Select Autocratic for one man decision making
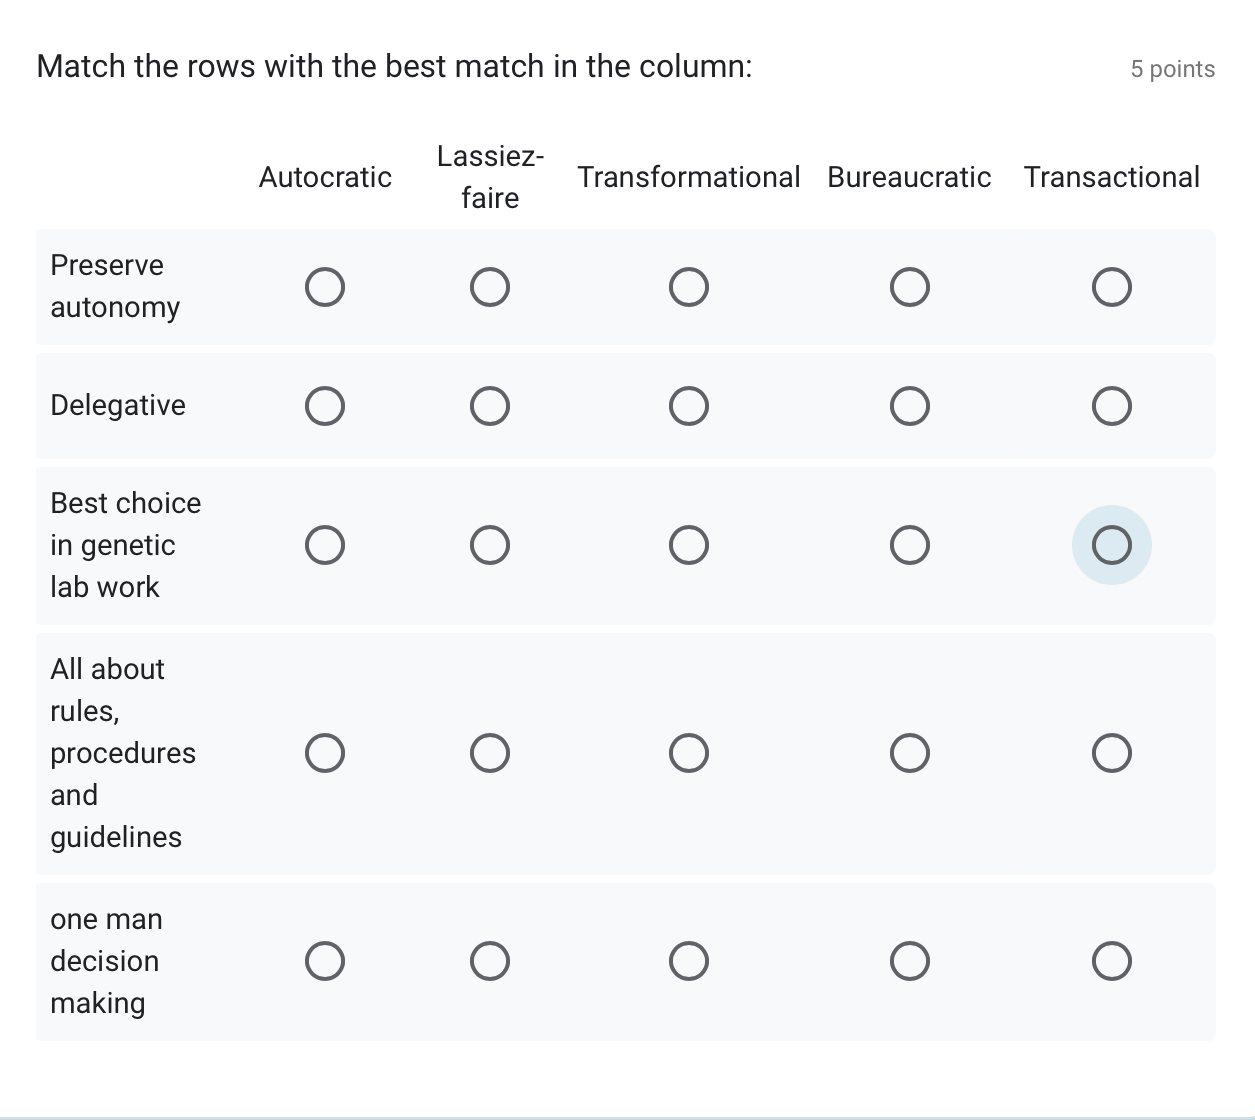Image resolution: width=1255 pixels, height=1120 pixels. [325, 961]
